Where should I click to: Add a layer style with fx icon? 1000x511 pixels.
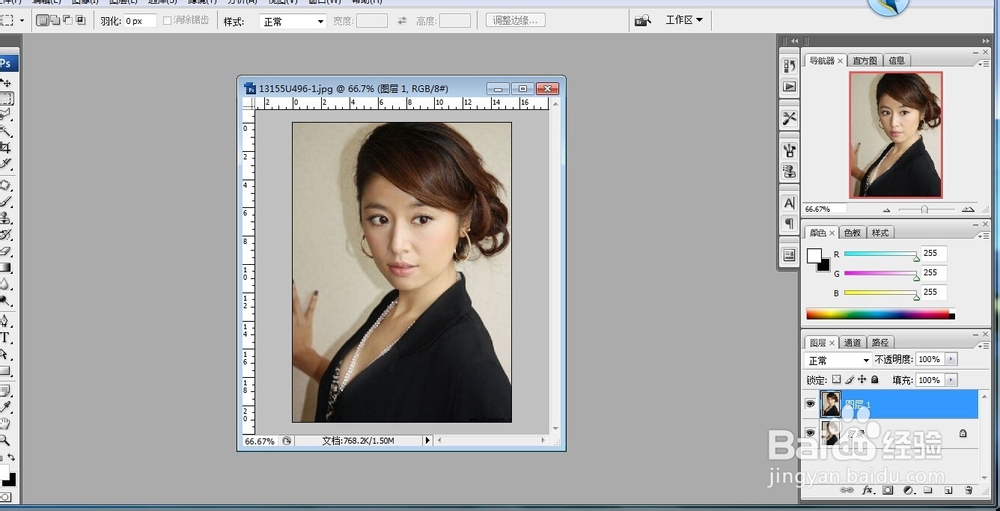[x=867, y=490]
